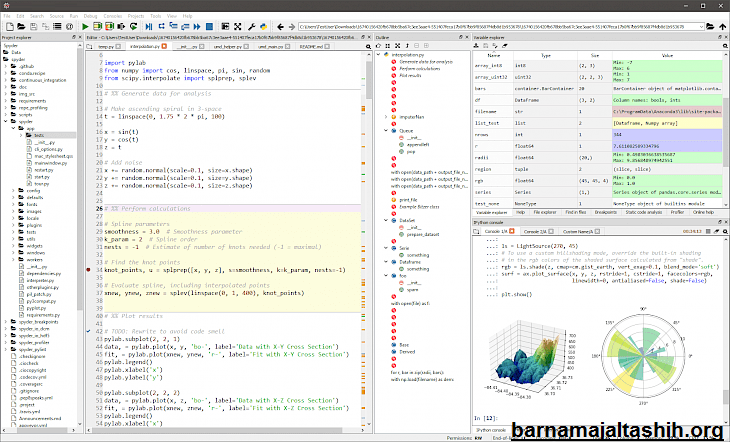Interrupt kernel stop square in console
This screenshot has width=730, height=442.
708,231
